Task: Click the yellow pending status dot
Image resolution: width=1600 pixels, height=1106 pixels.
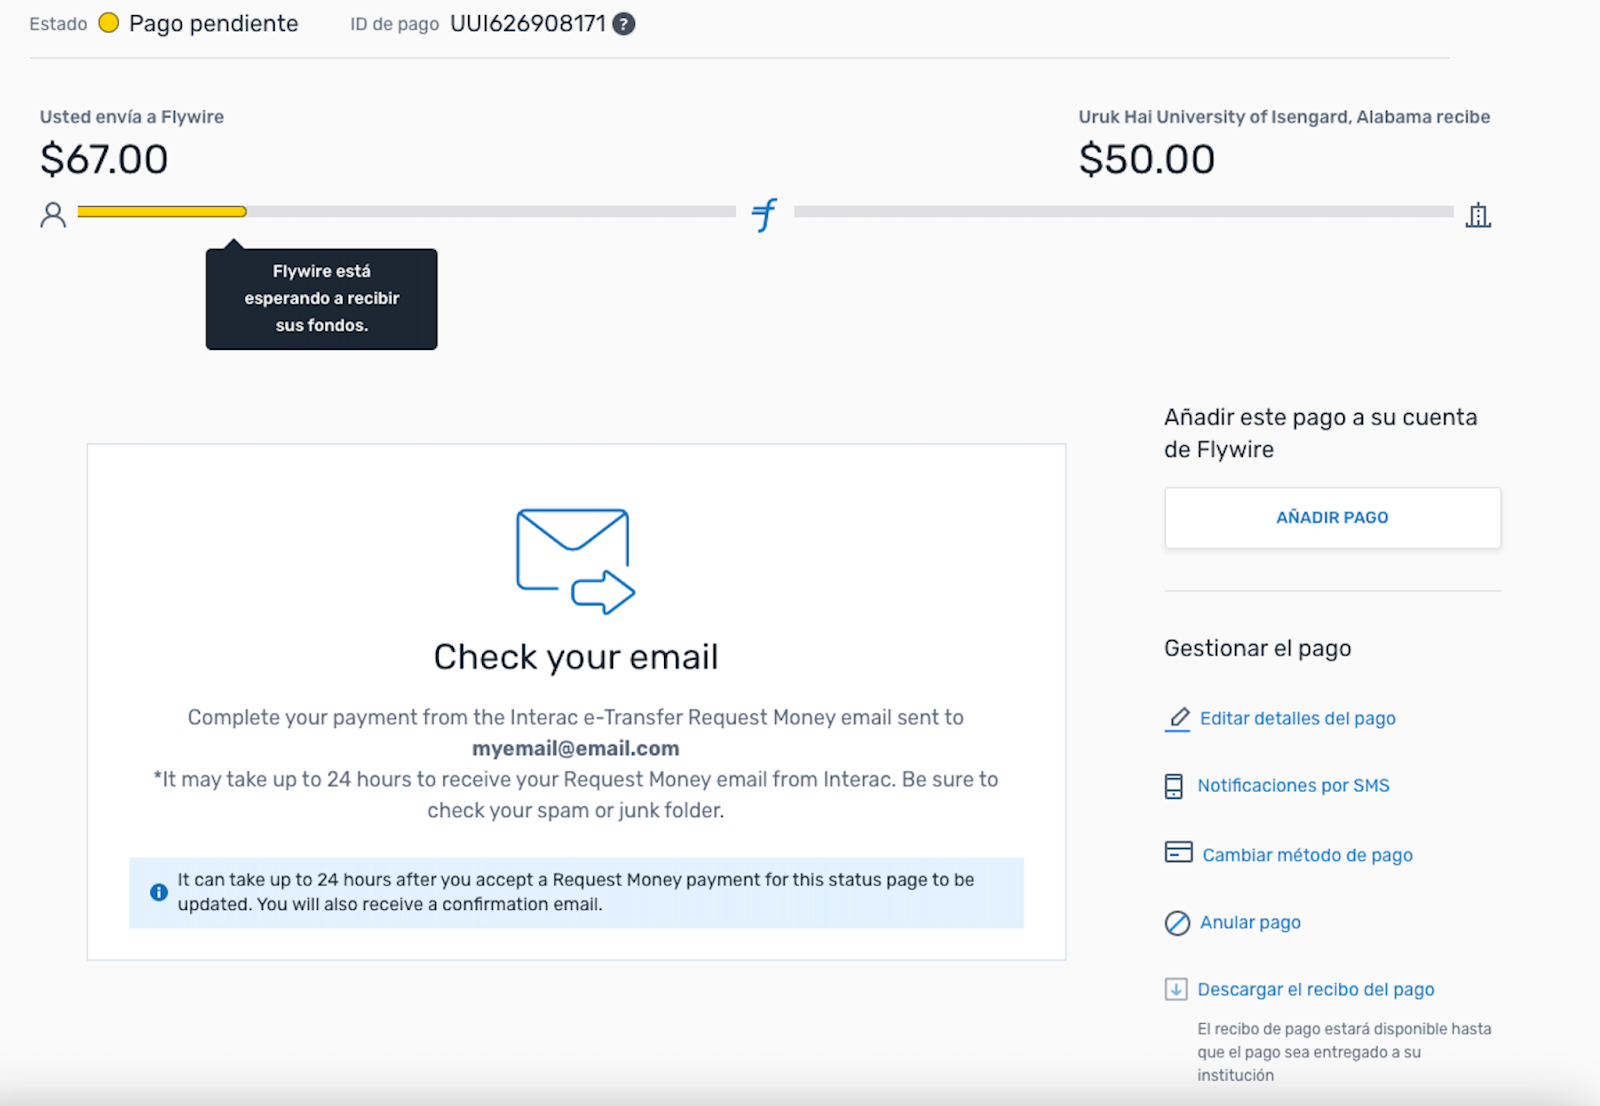Action: point(109,23)
